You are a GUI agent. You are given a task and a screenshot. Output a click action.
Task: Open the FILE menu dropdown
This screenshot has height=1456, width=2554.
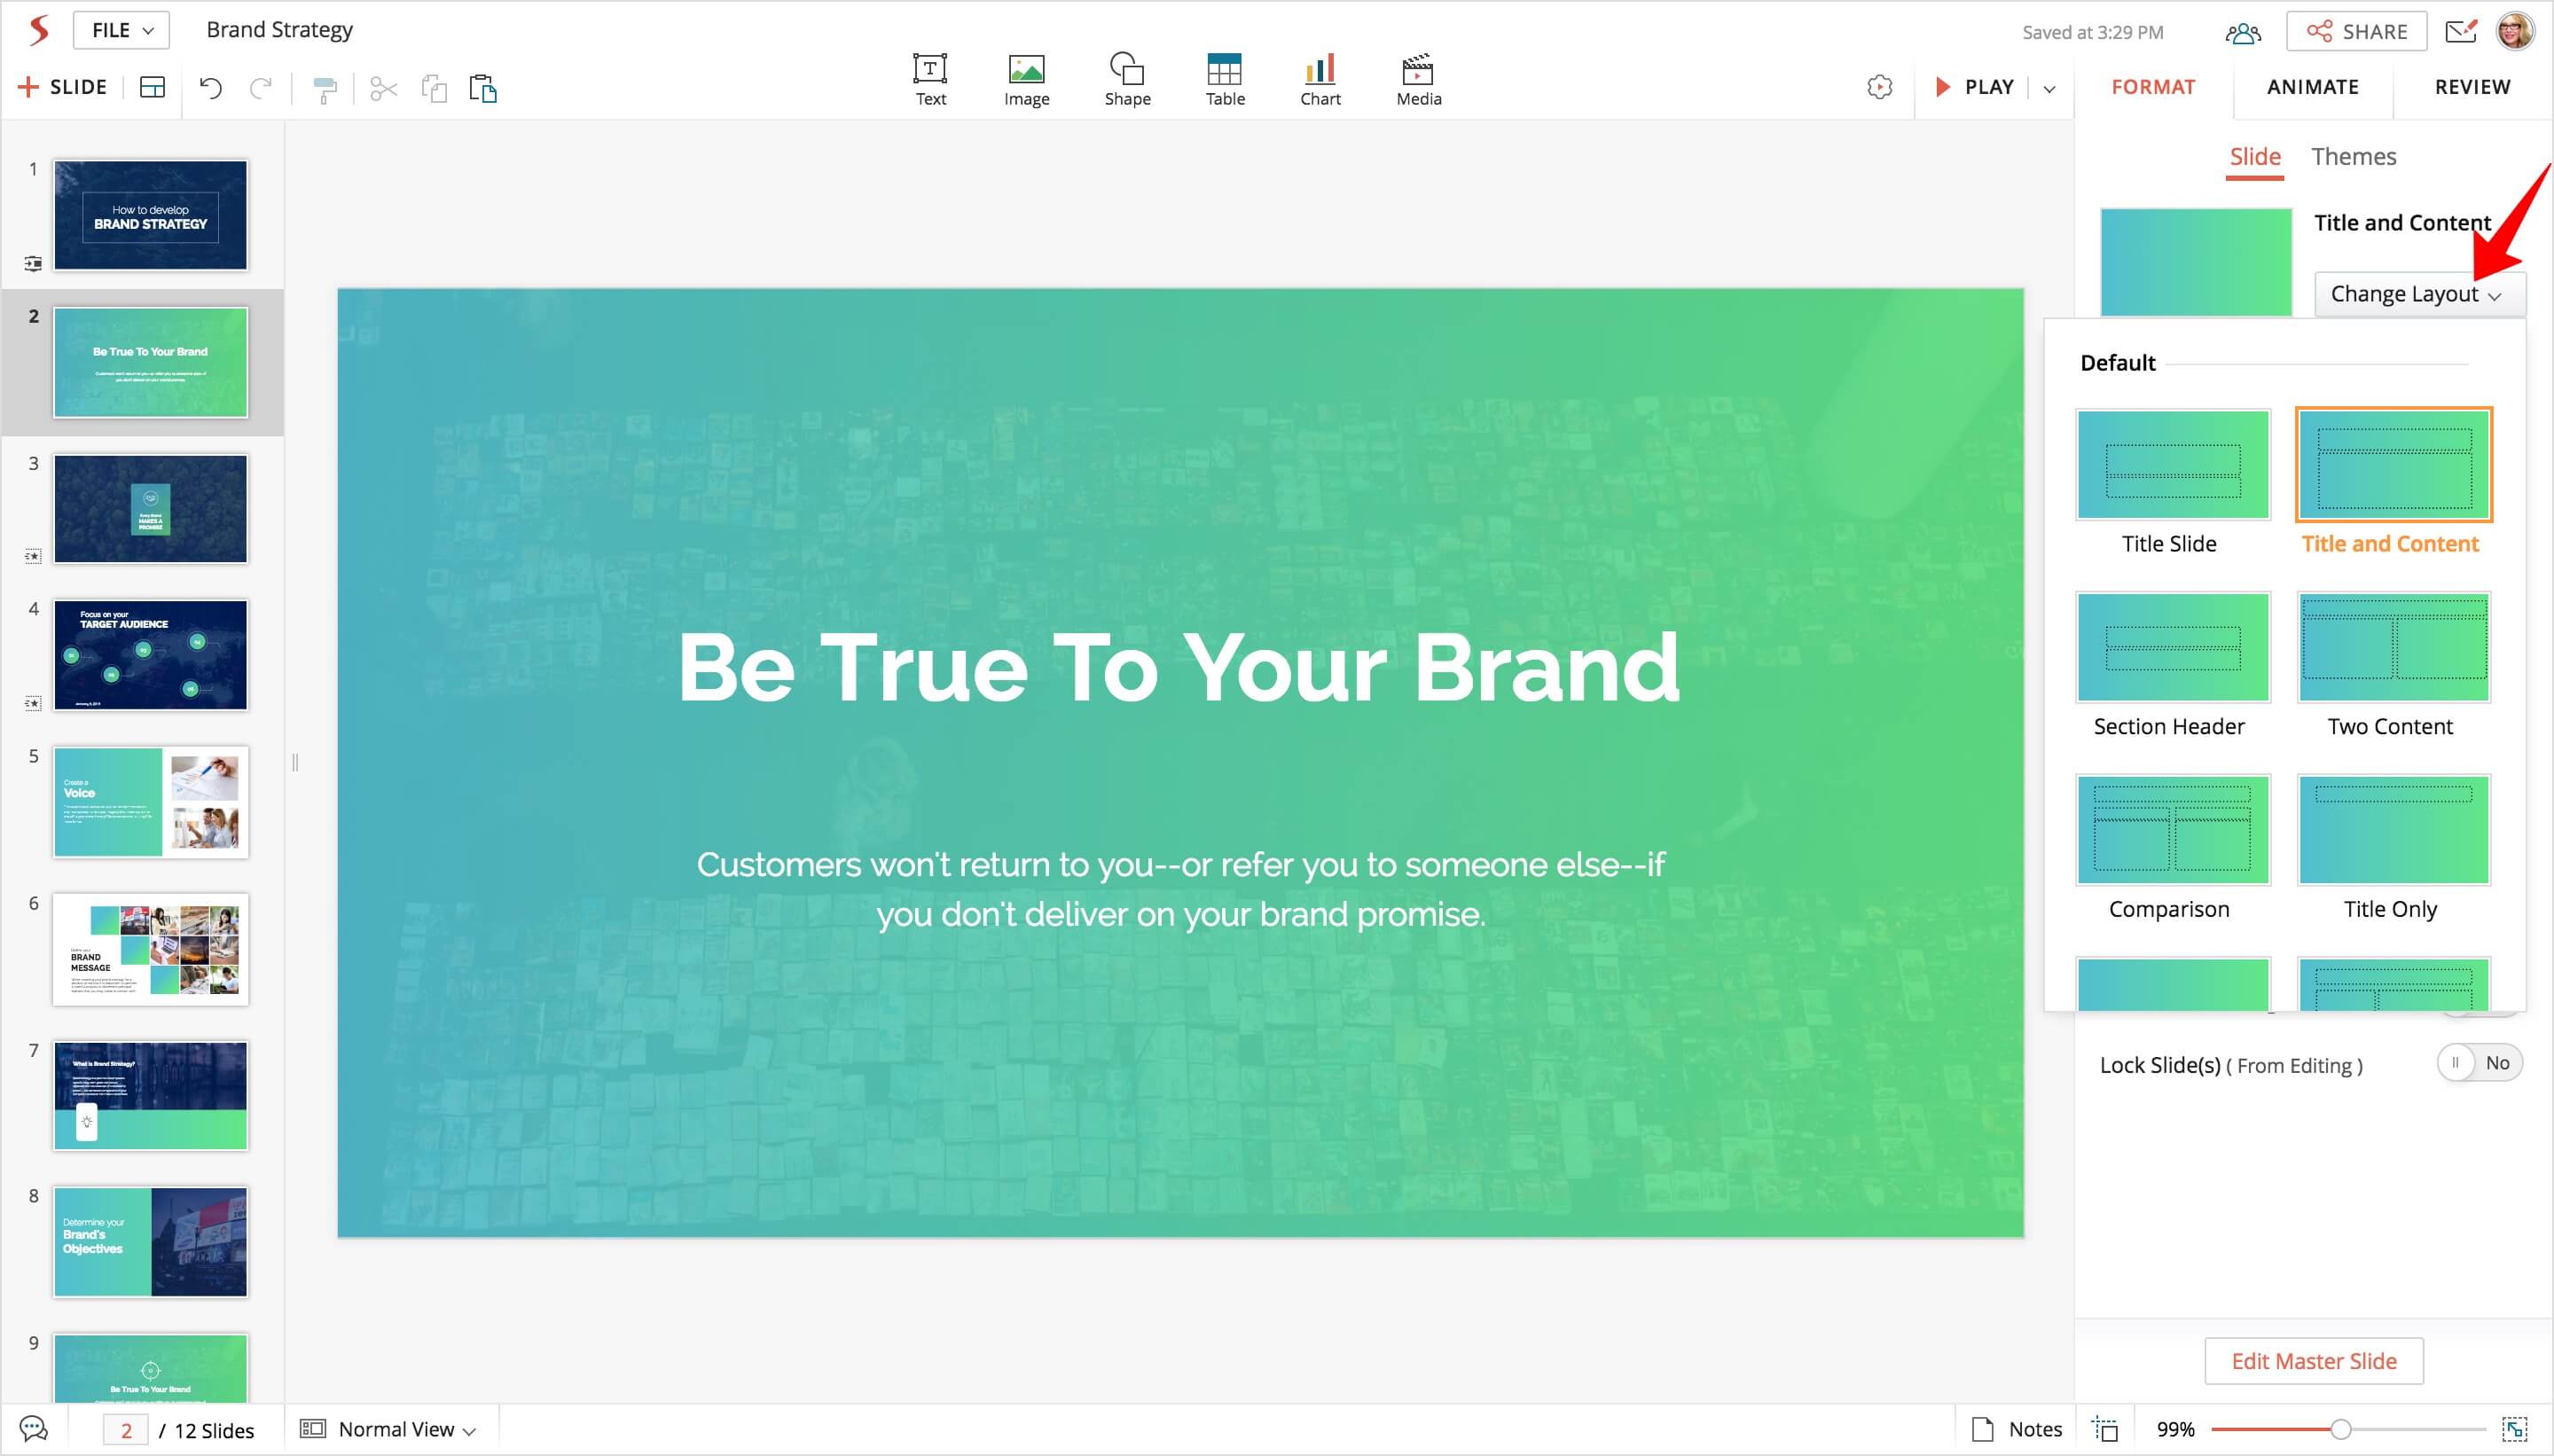tap(121, 30)
